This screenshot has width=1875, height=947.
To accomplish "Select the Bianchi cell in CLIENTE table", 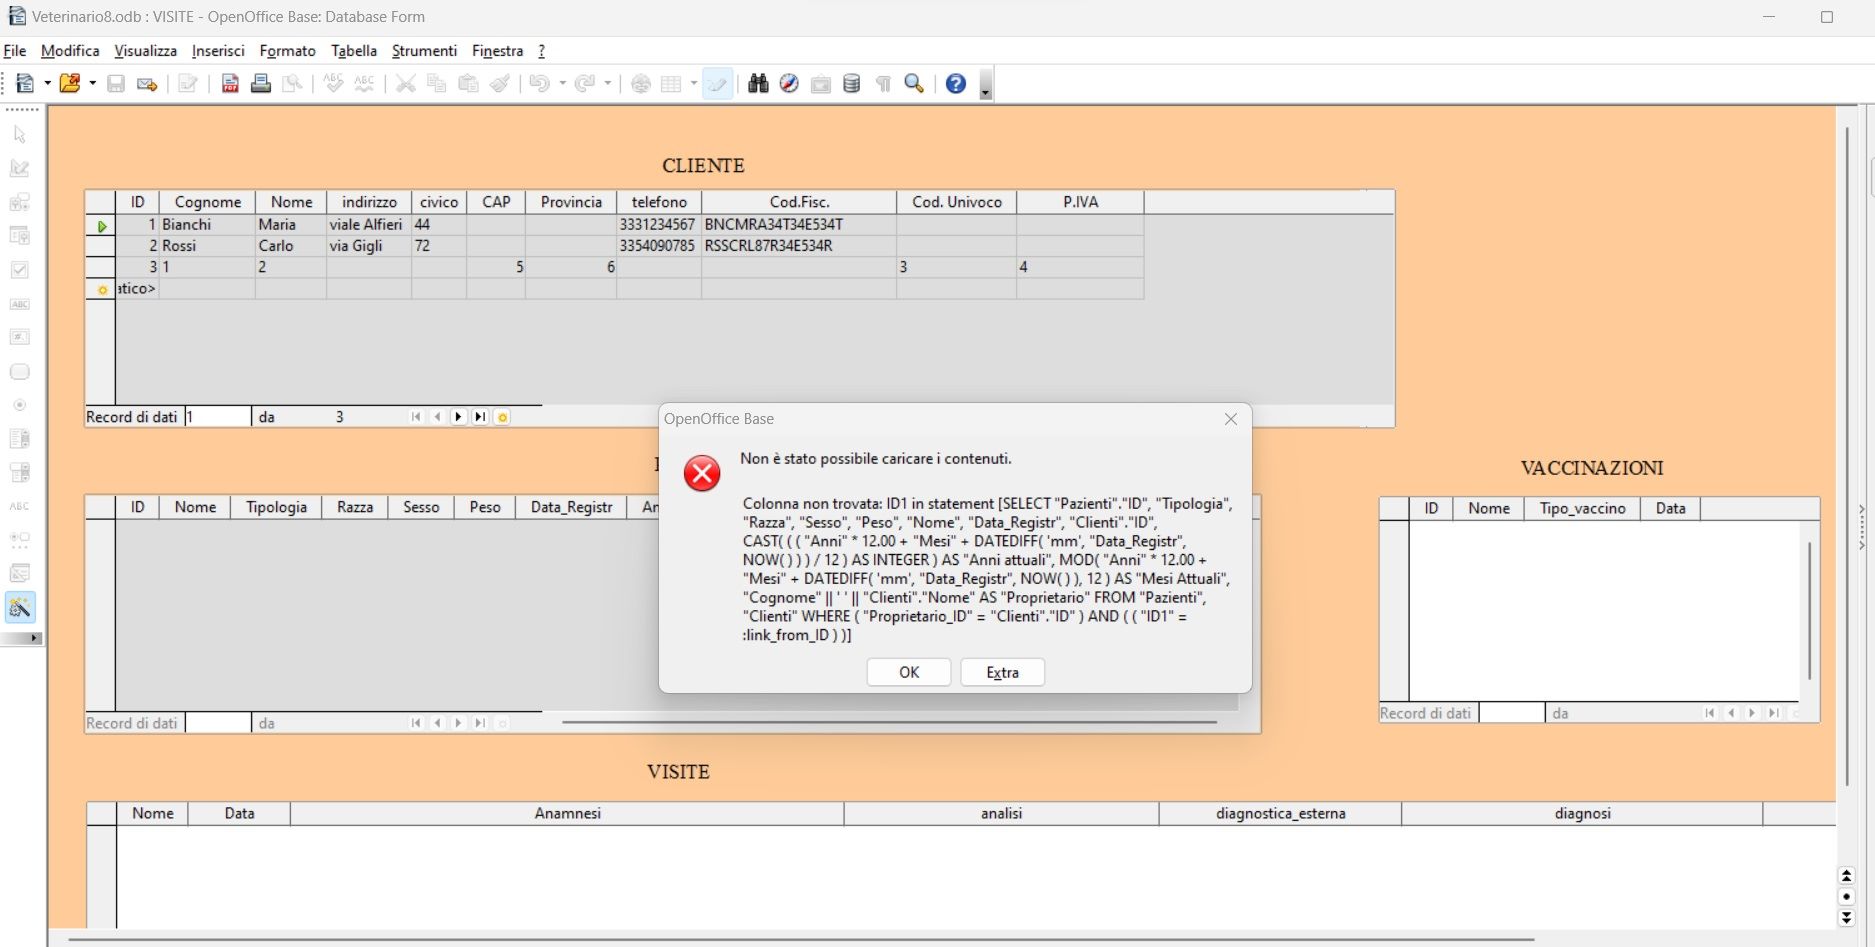I will 207,225.
